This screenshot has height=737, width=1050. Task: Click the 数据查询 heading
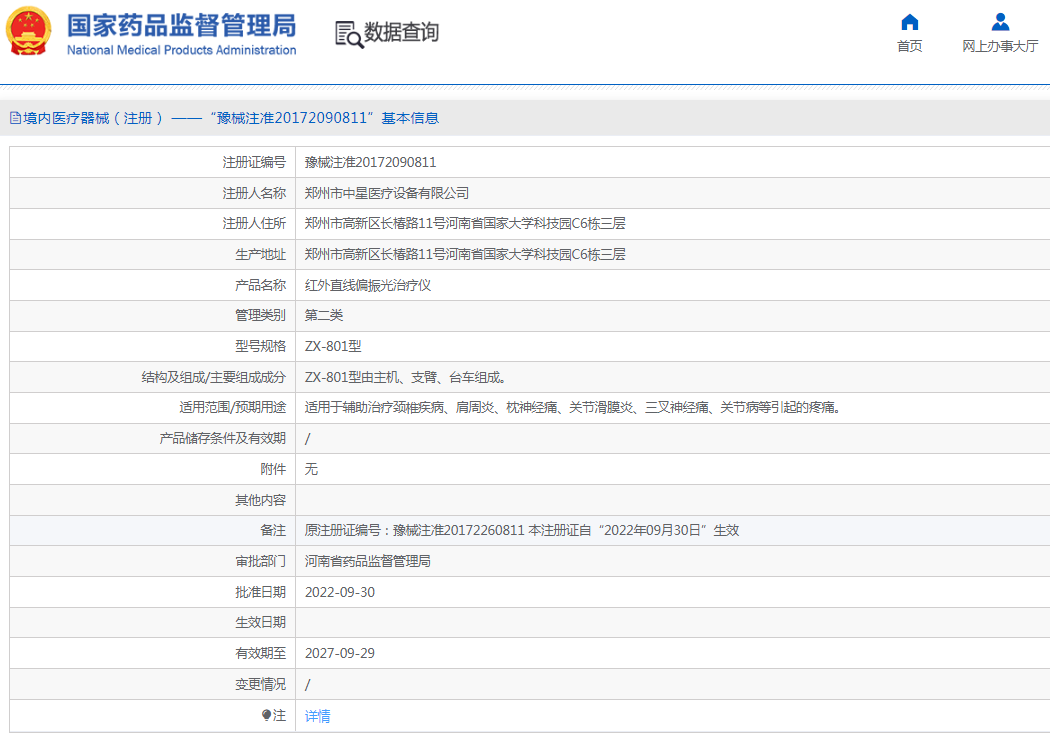click(x=401, y=32)
